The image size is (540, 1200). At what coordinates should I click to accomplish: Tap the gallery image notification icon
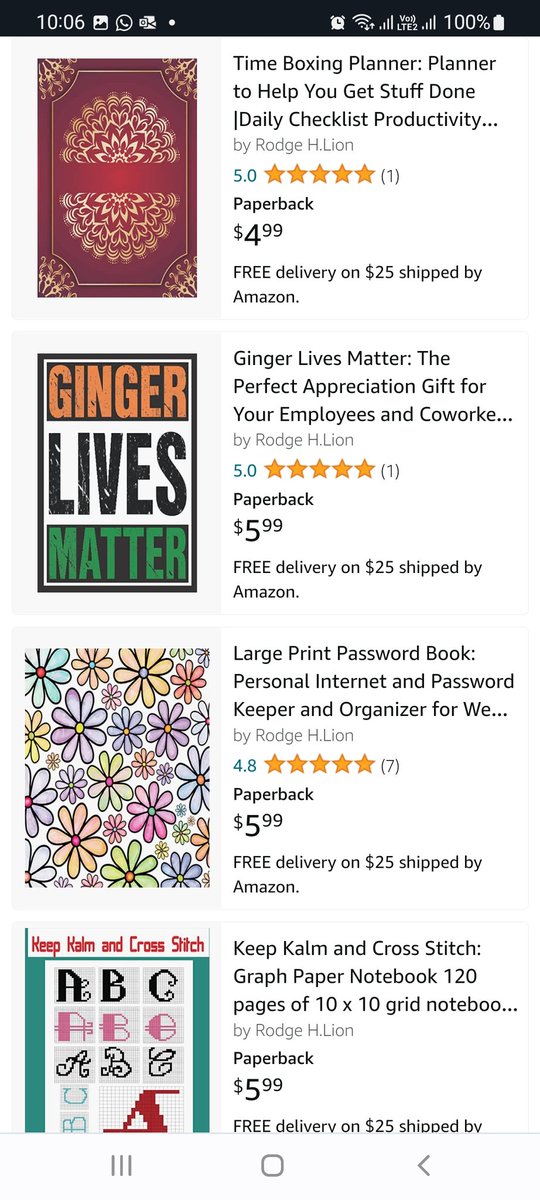click(x=100, y=22)
